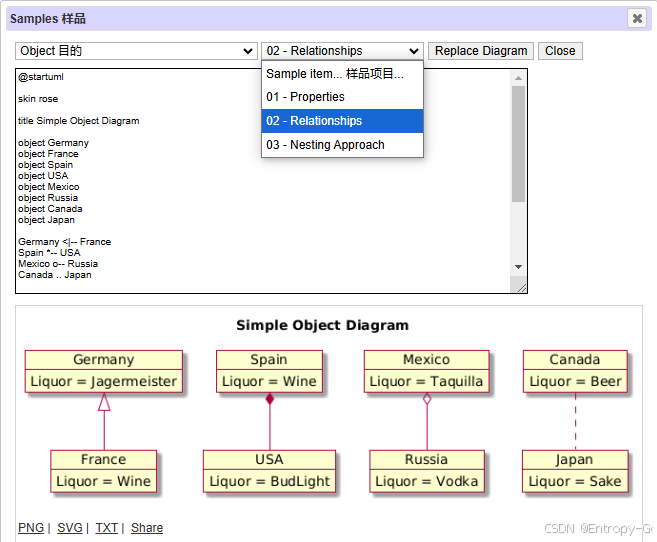This screenshot has height=542, width=657.
Task: Click the 'object USA' line
Action: (43, 176)
